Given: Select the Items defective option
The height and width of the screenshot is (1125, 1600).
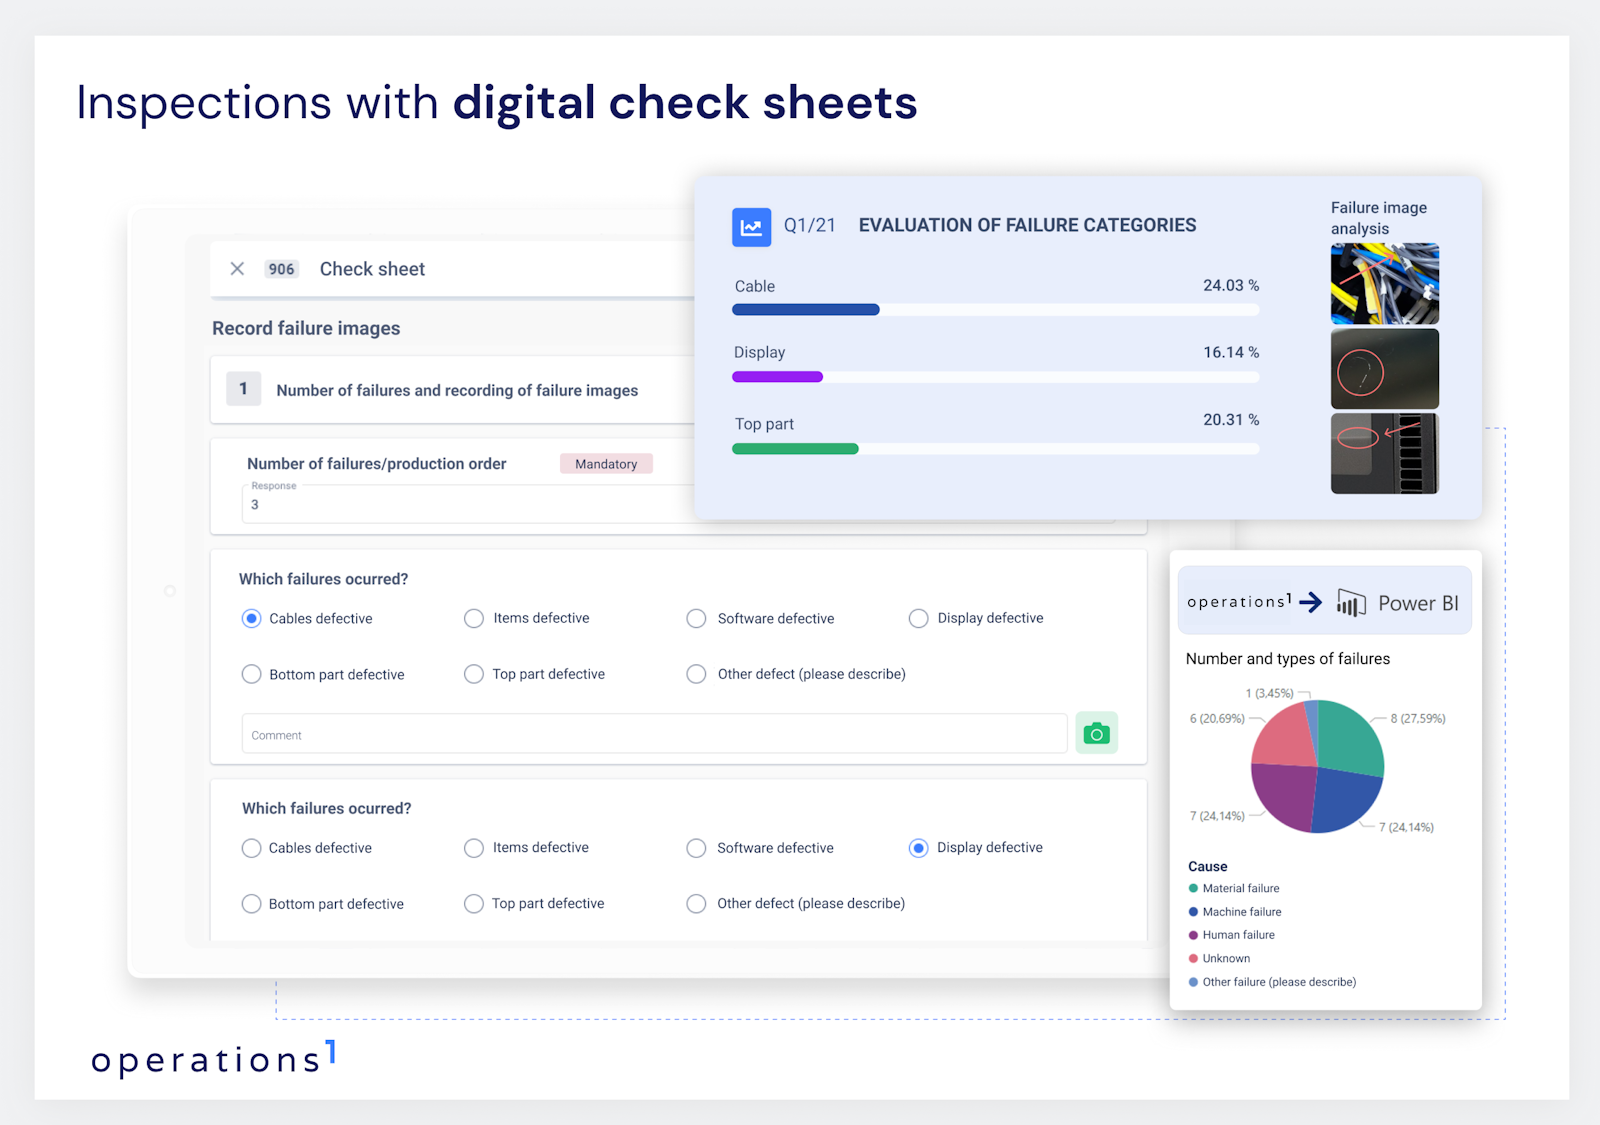Looking at the screenshot, I should pyautogui.click(x=473, y=618).
